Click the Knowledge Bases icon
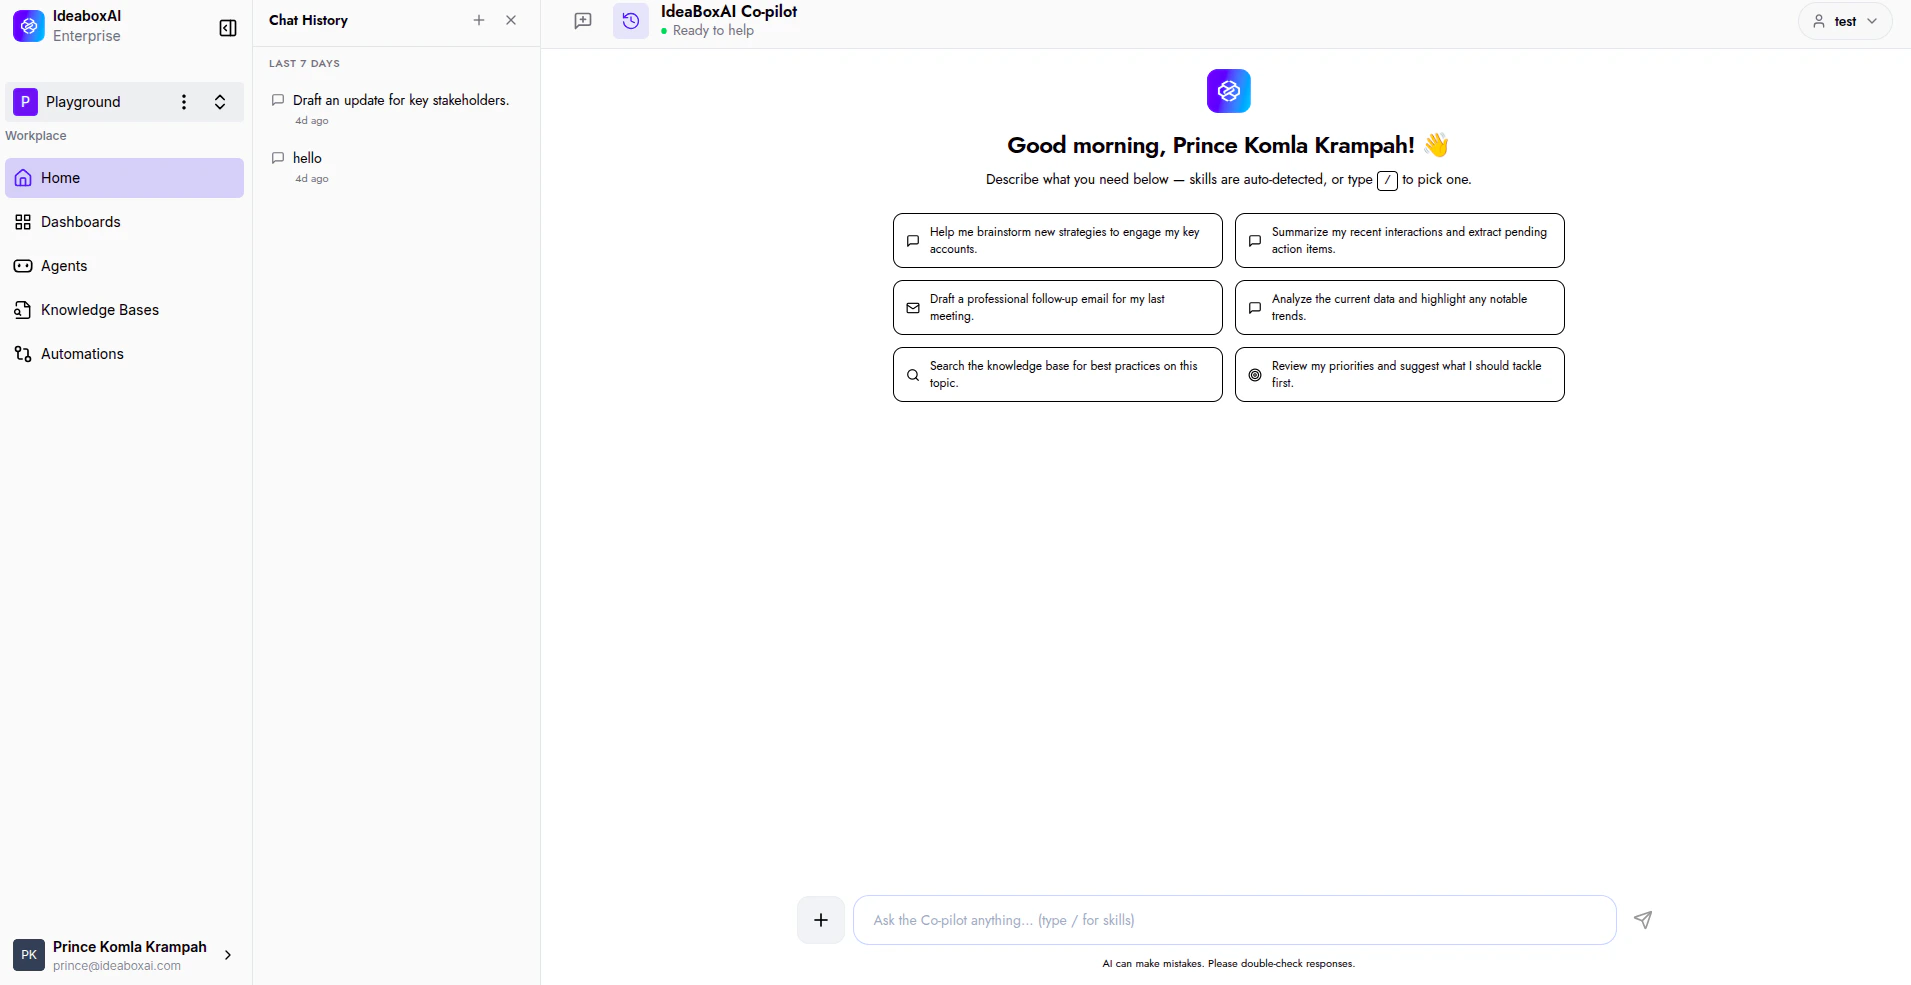1911x985 pixels. point(23,310)
